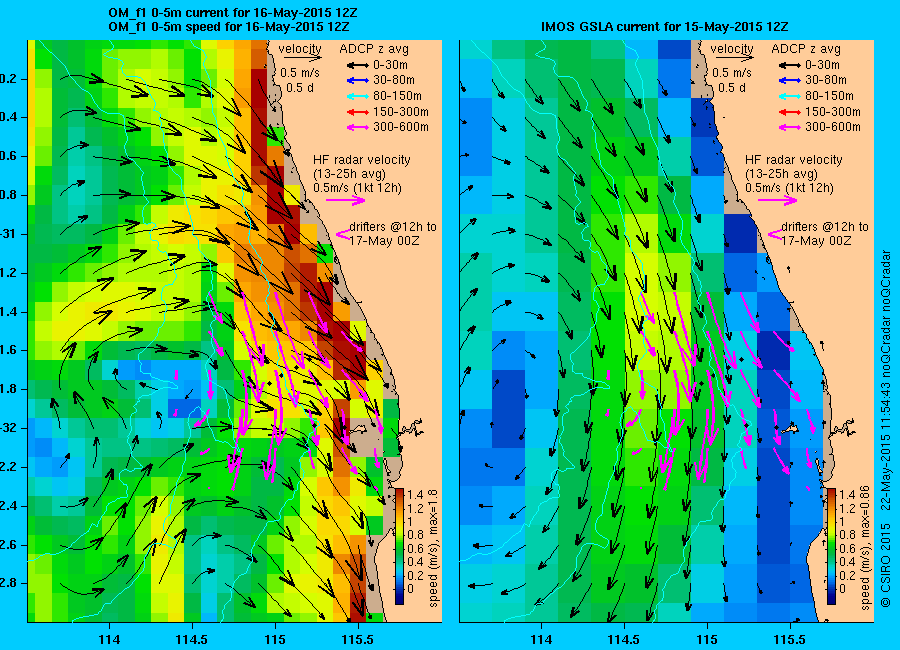Screen dimensions: 900x650
Task: Click longitude label 115 under left panel
Action: [276, 640]
